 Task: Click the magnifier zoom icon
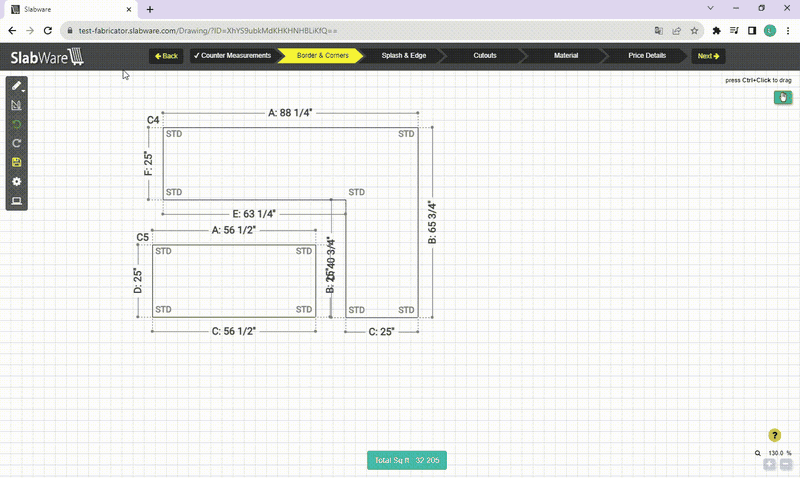[758, 453]
